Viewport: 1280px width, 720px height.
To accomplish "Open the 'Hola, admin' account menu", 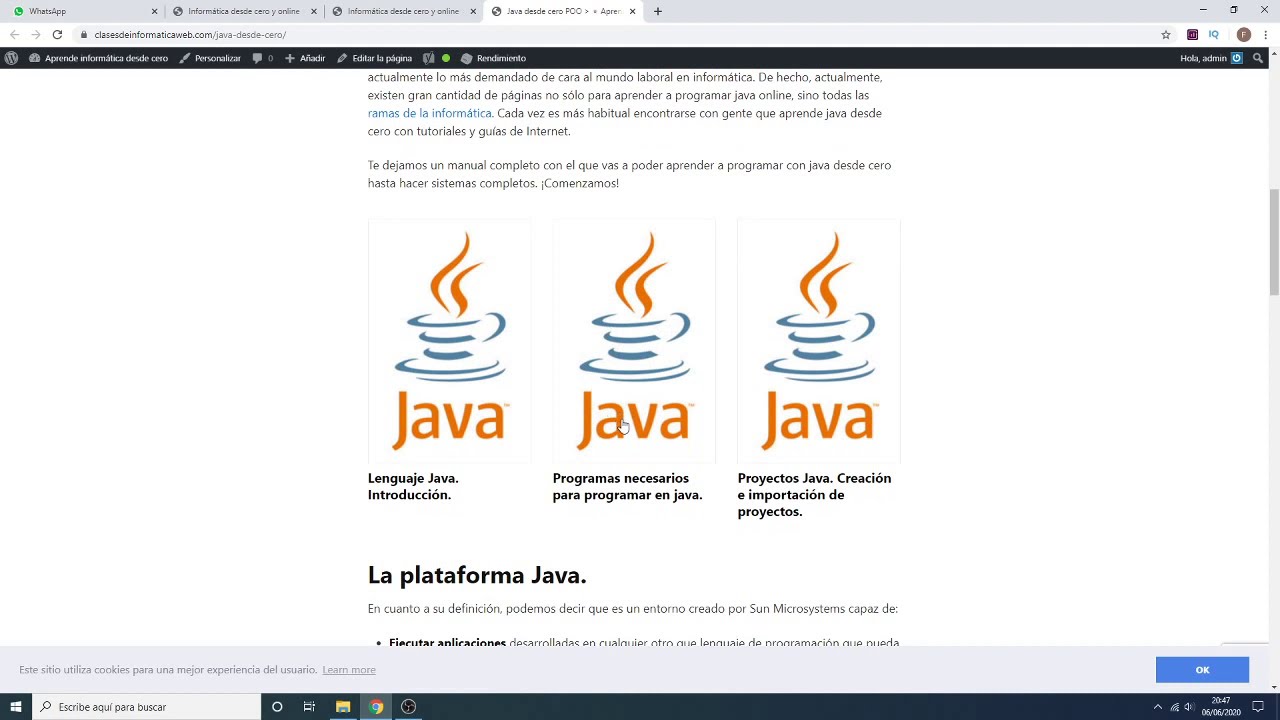I will [x=1211, y=58].
